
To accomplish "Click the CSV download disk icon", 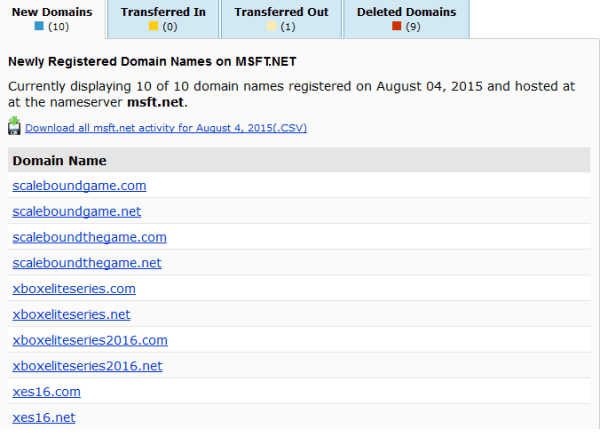I will coord(14,126).
